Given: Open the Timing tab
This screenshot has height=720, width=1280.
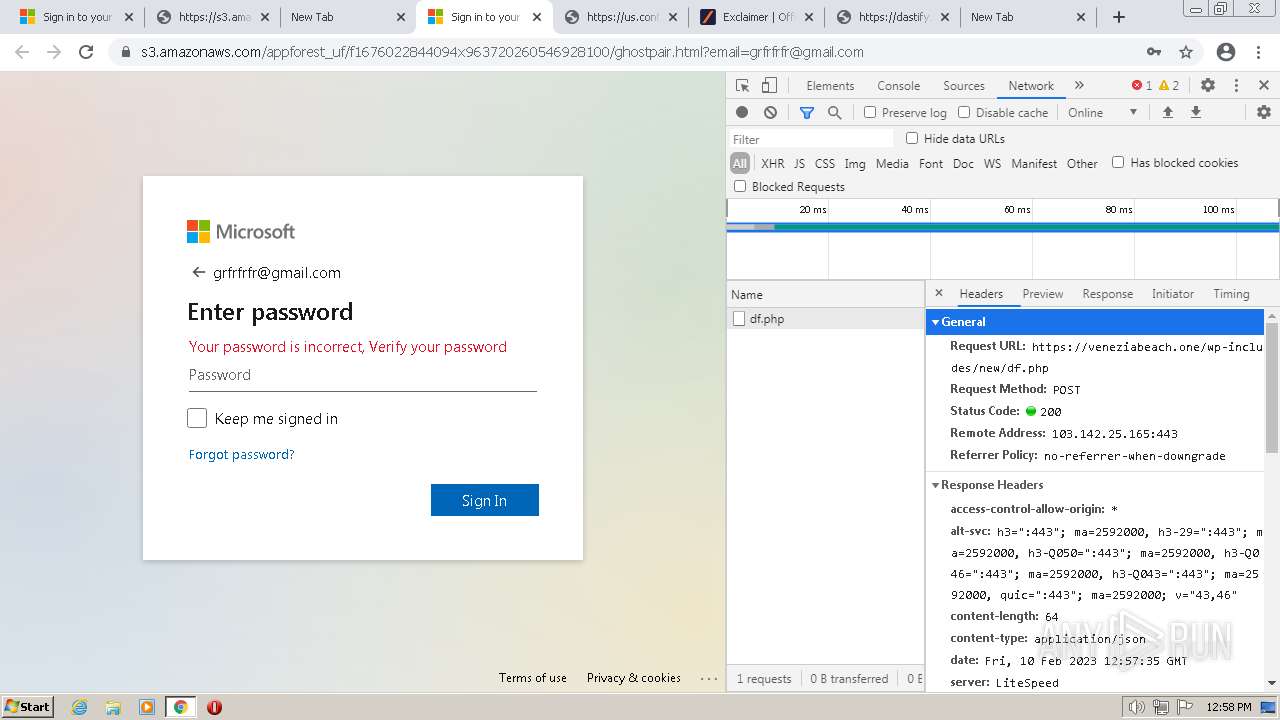Looking at the screenshot, I should coord(1231,294).
